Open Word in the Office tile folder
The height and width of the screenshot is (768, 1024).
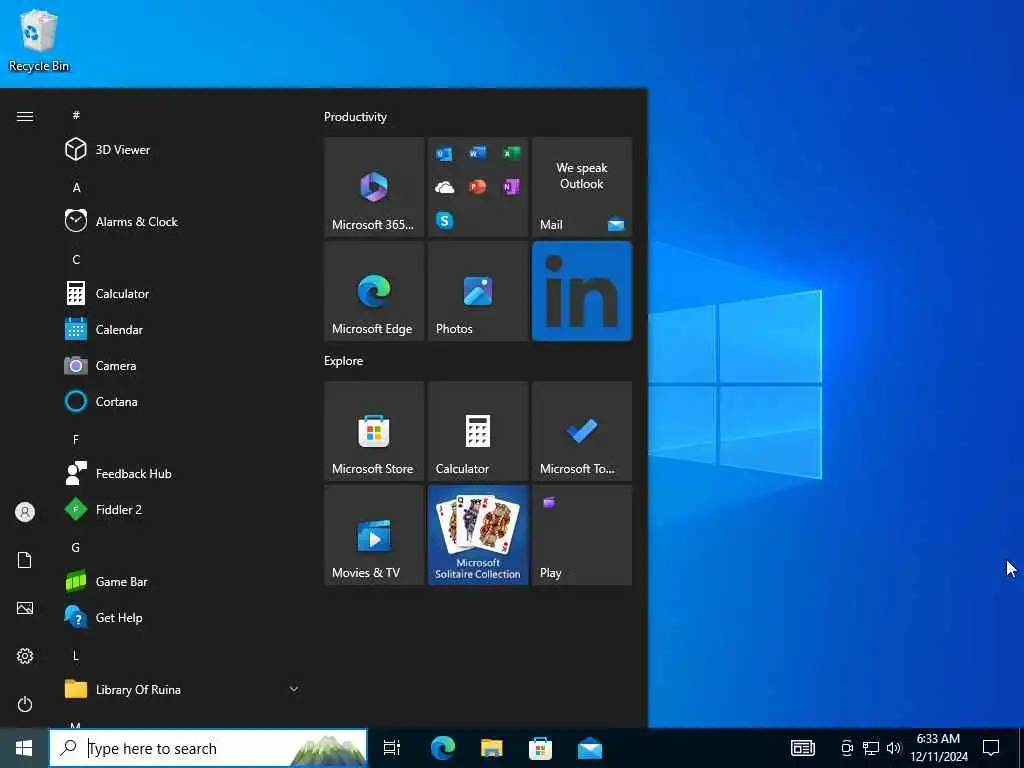[477, 153]
